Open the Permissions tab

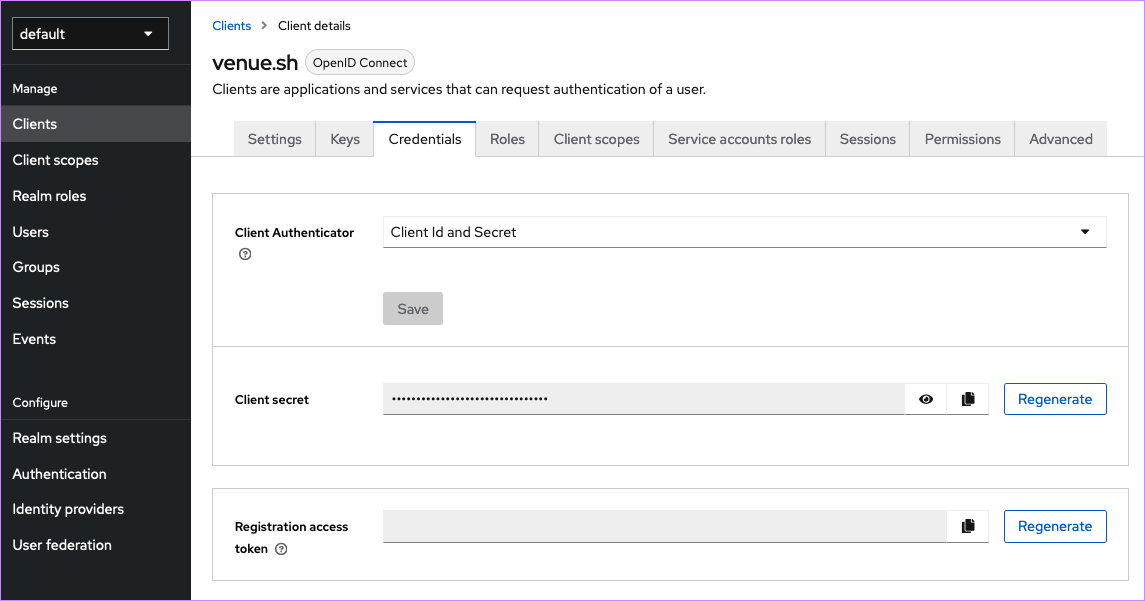(x=962, y=139)
